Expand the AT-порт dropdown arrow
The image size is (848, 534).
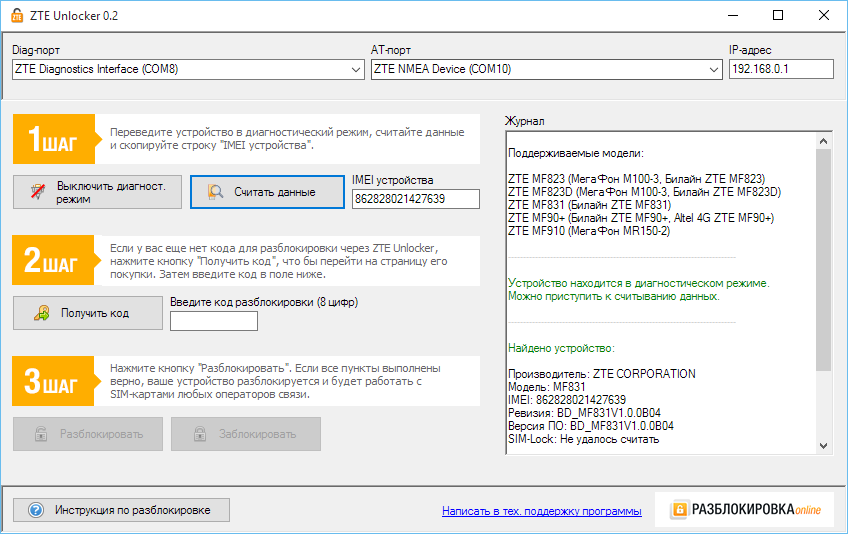pos(713,69)
